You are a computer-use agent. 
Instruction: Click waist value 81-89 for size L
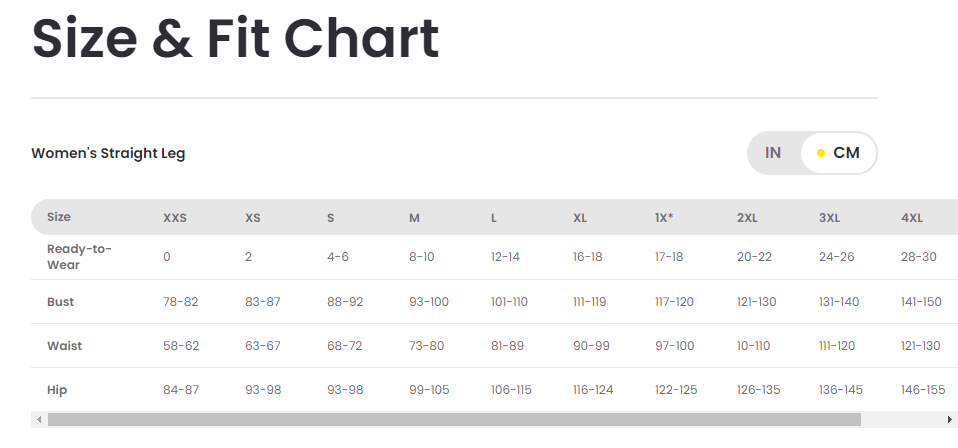click(509, 346)
